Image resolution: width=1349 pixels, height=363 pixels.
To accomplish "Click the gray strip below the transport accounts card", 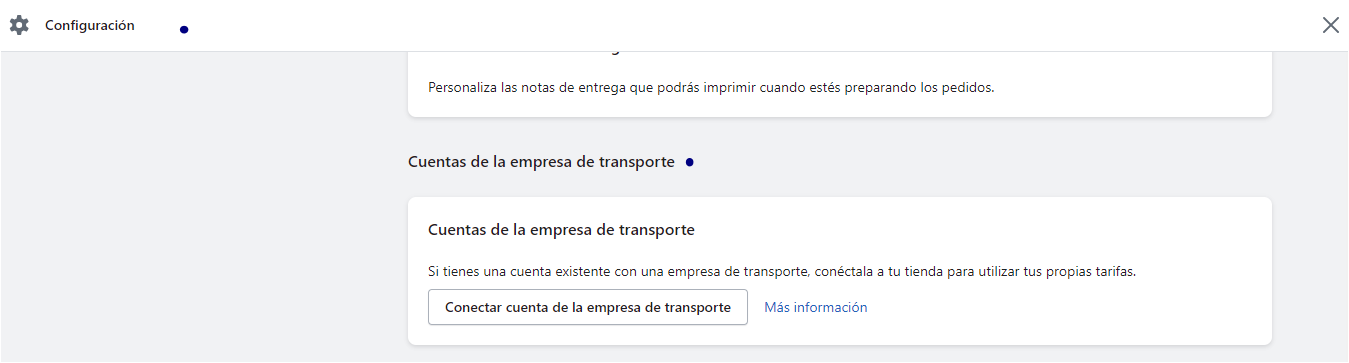I will [x=840, y=354].
